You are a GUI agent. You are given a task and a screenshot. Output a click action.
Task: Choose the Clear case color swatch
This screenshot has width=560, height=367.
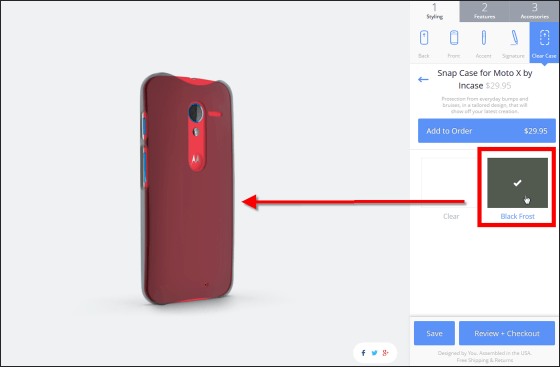pos(451,182)
